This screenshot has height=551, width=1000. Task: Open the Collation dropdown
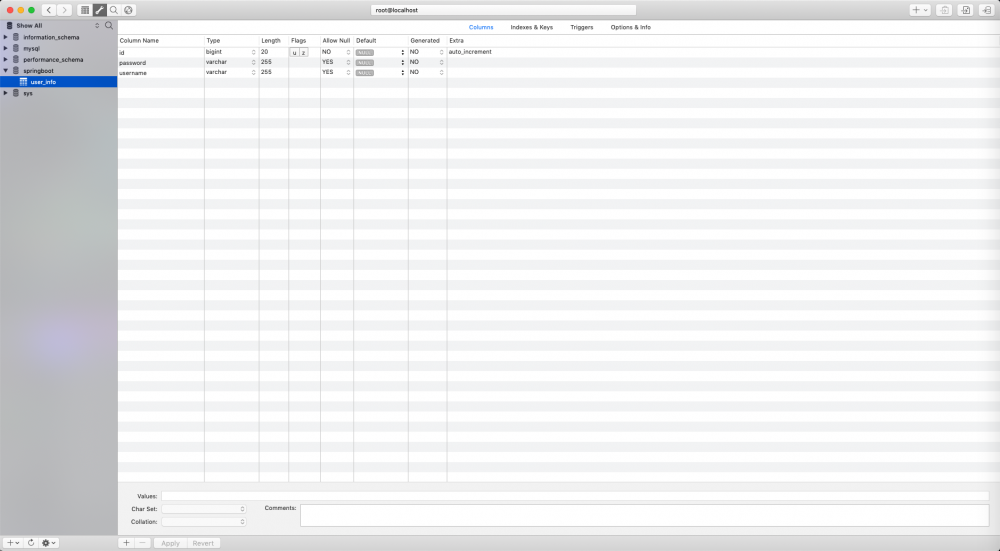[x=203, y=522]
